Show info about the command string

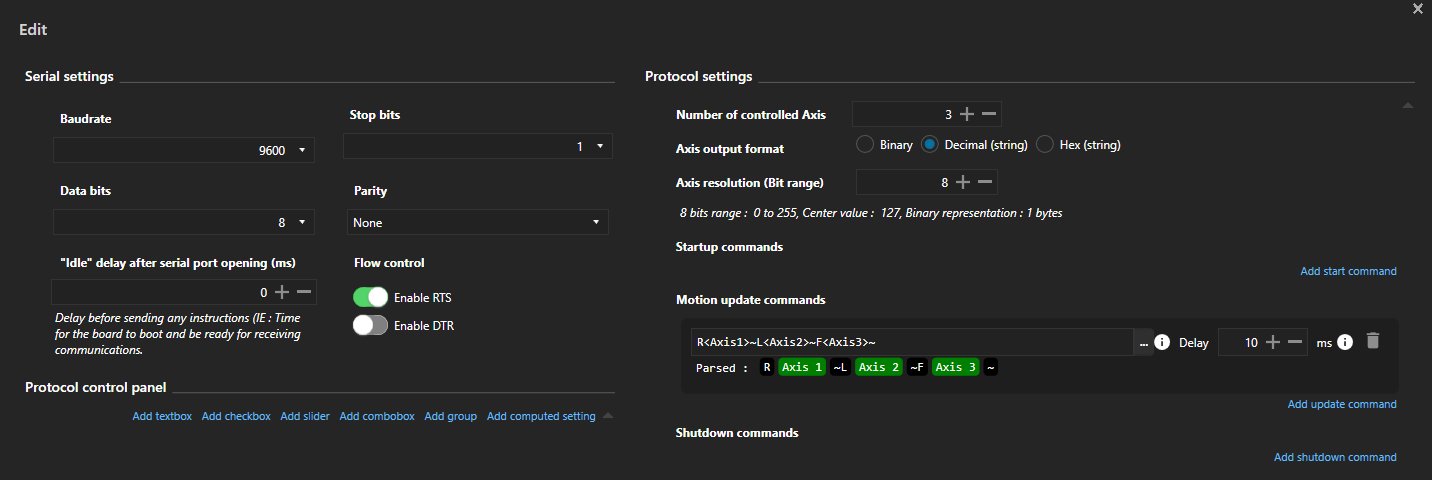click(1162, 342)
